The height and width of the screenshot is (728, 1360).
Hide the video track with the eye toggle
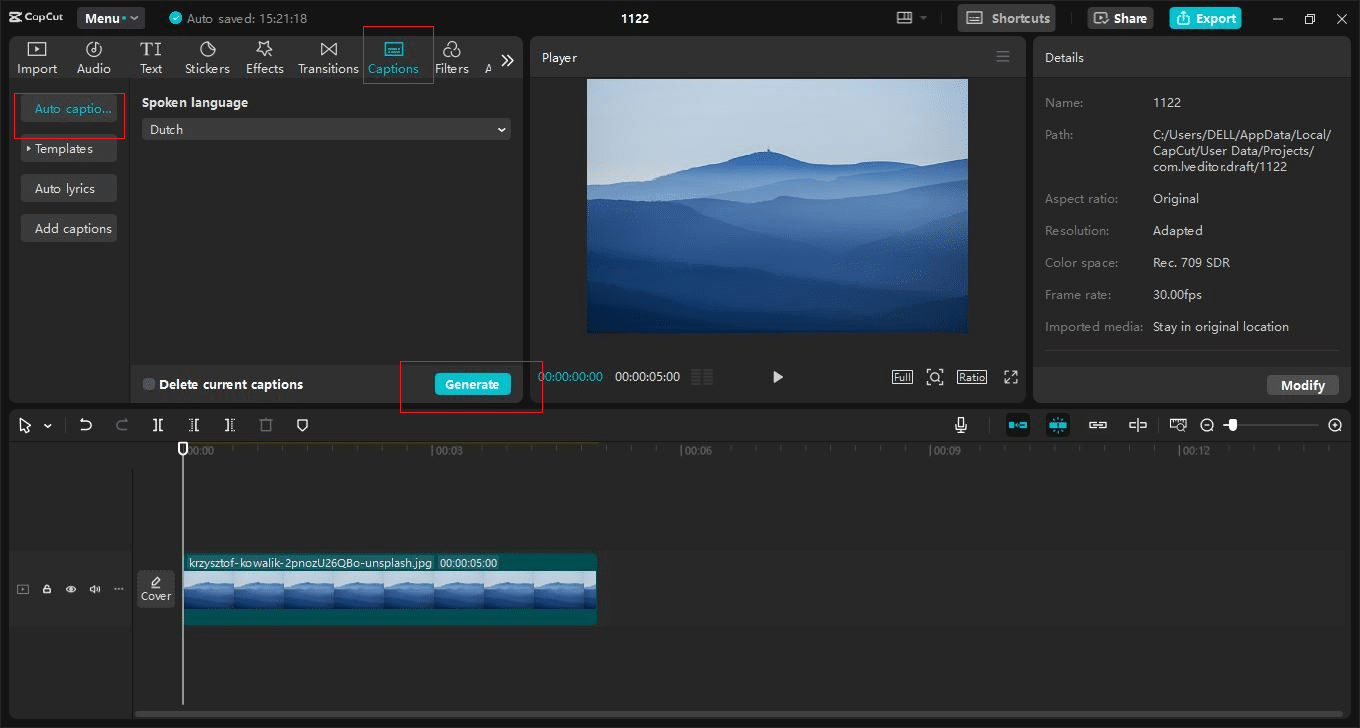(x=70, y=589)
